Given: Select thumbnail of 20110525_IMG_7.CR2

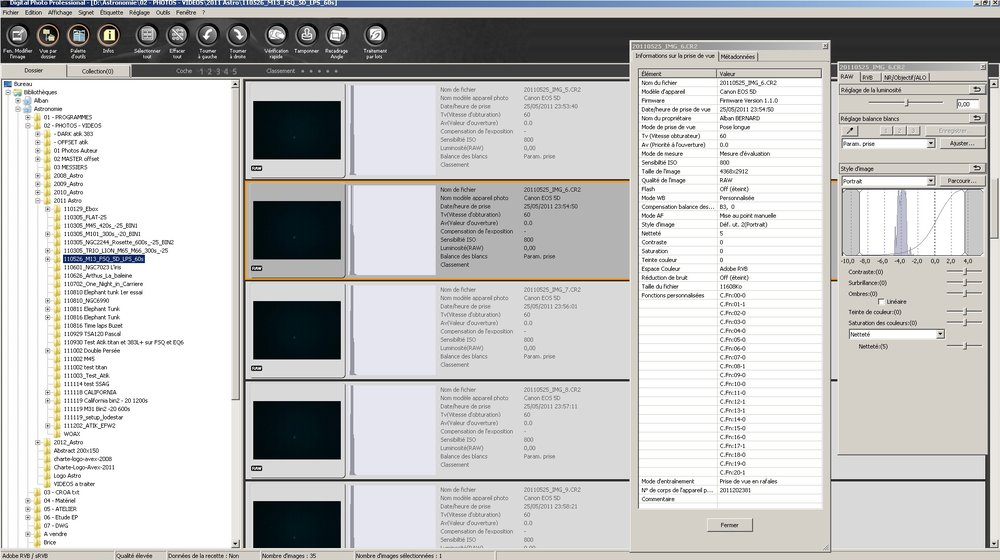Looking at the screenshot, I should click(x=297, y=330).
